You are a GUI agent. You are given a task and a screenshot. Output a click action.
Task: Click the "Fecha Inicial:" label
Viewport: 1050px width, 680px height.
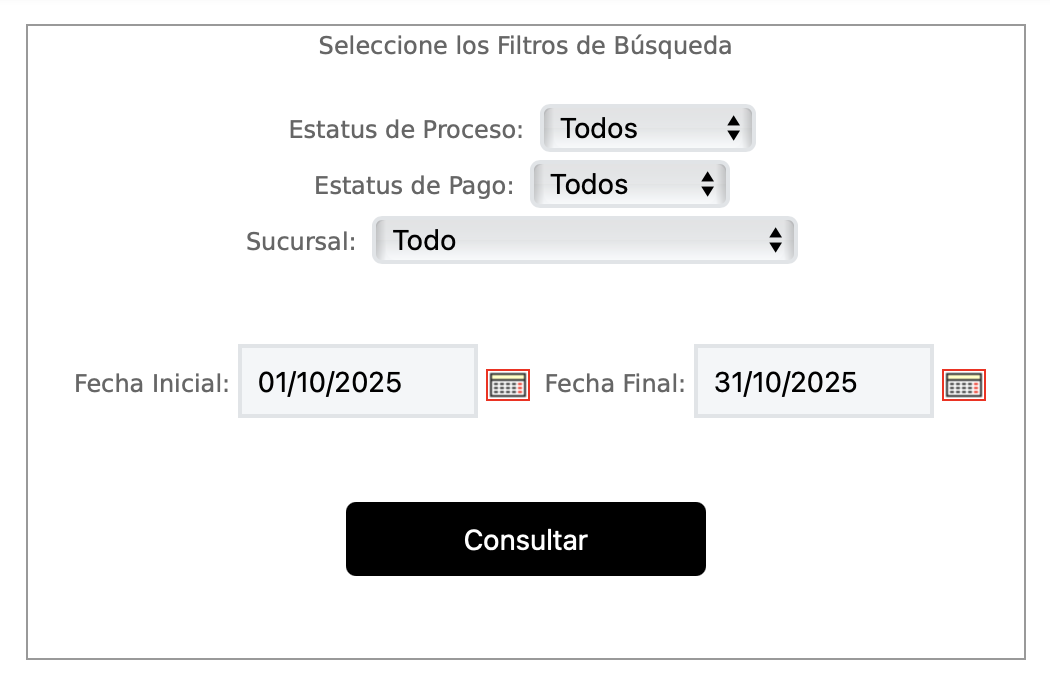coord(152,384)
